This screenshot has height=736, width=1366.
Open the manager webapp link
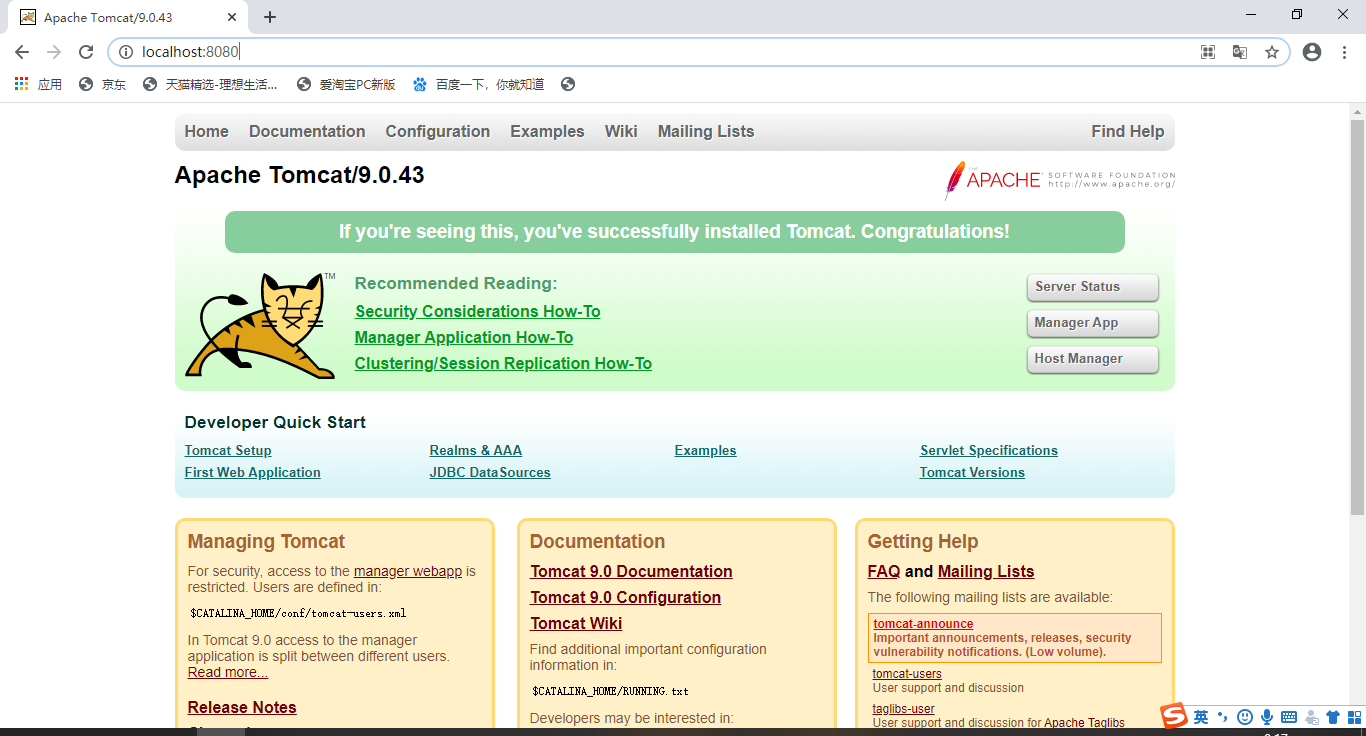click(x=408, y=572)
